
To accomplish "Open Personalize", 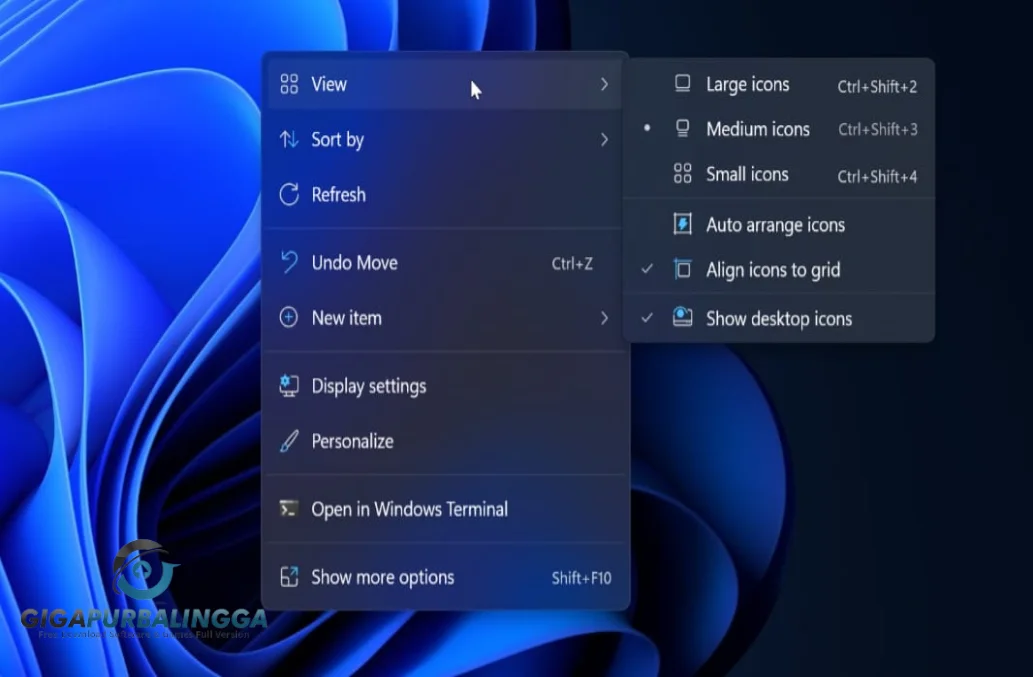I will point(445,441).
